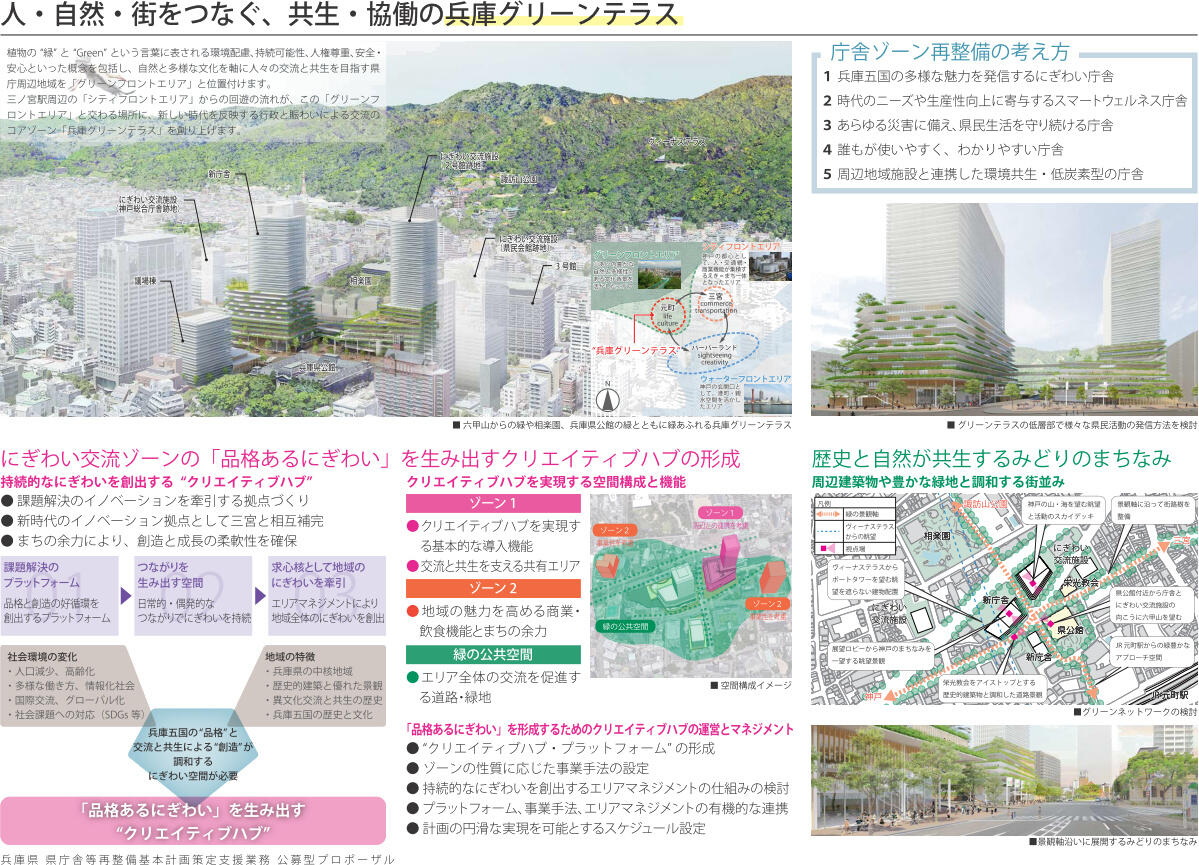Click the ウォーターフロントエリア label

pyautogui.click(x=746, y=379)
